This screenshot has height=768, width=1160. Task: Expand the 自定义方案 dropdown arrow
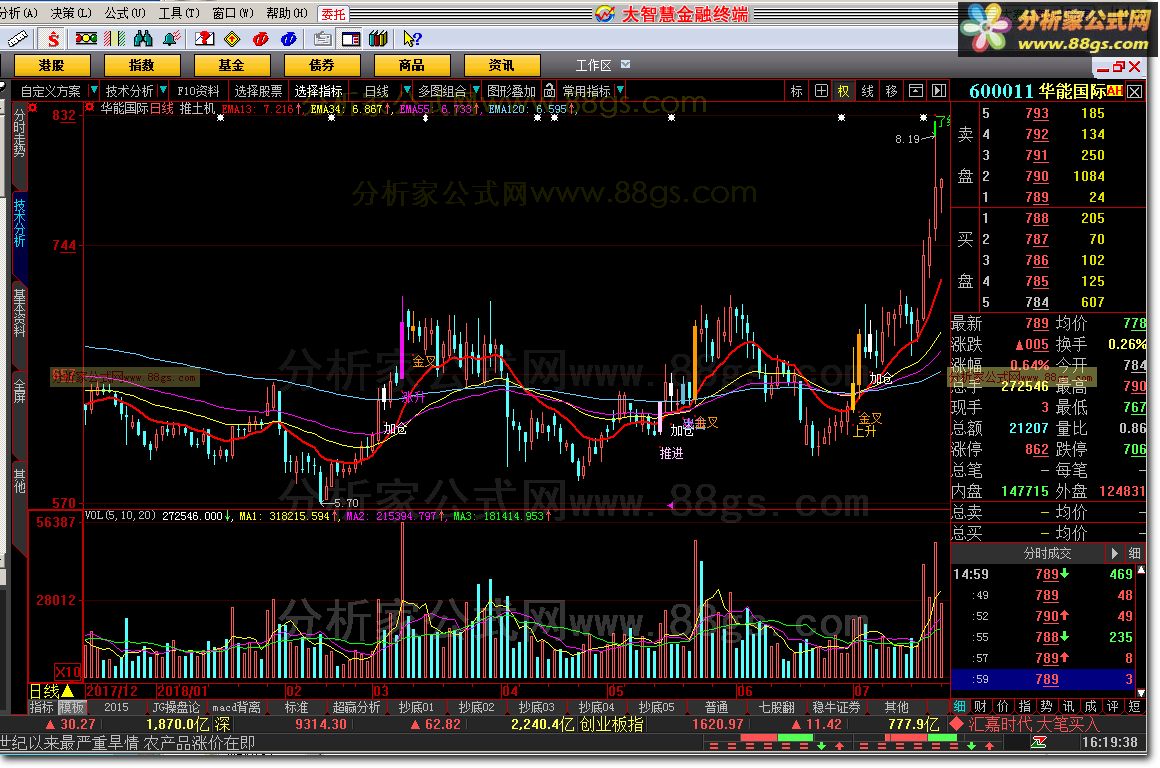[x=93, y=90]
